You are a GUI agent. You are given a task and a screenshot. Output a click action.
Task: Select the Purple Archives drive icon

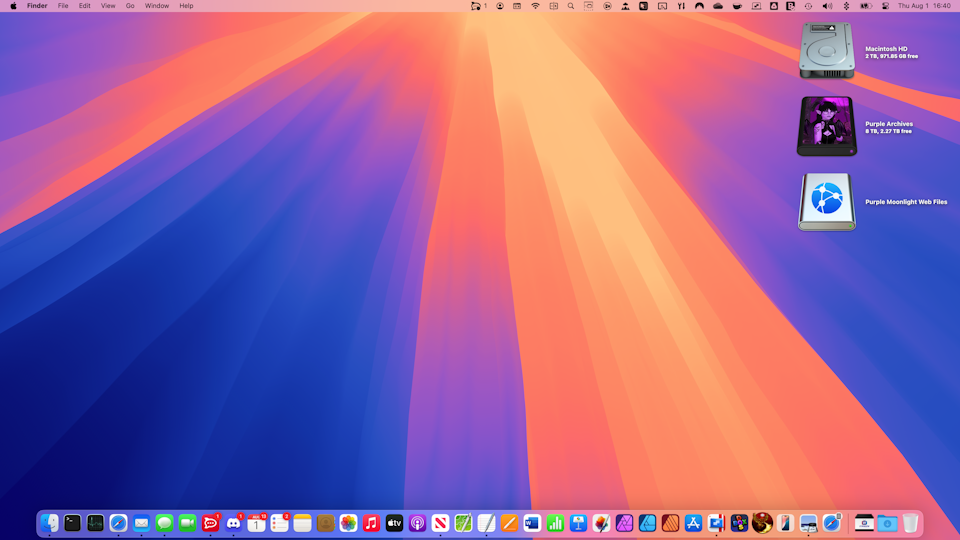(827, 126)
